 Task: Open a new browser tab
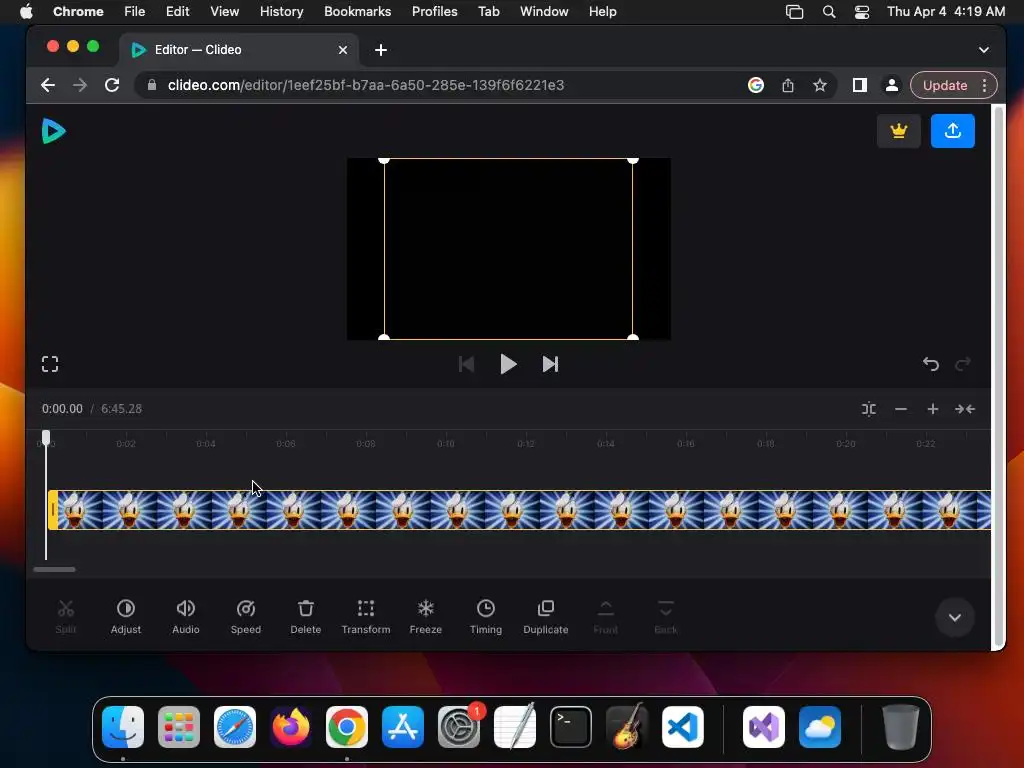click(381, 50)
